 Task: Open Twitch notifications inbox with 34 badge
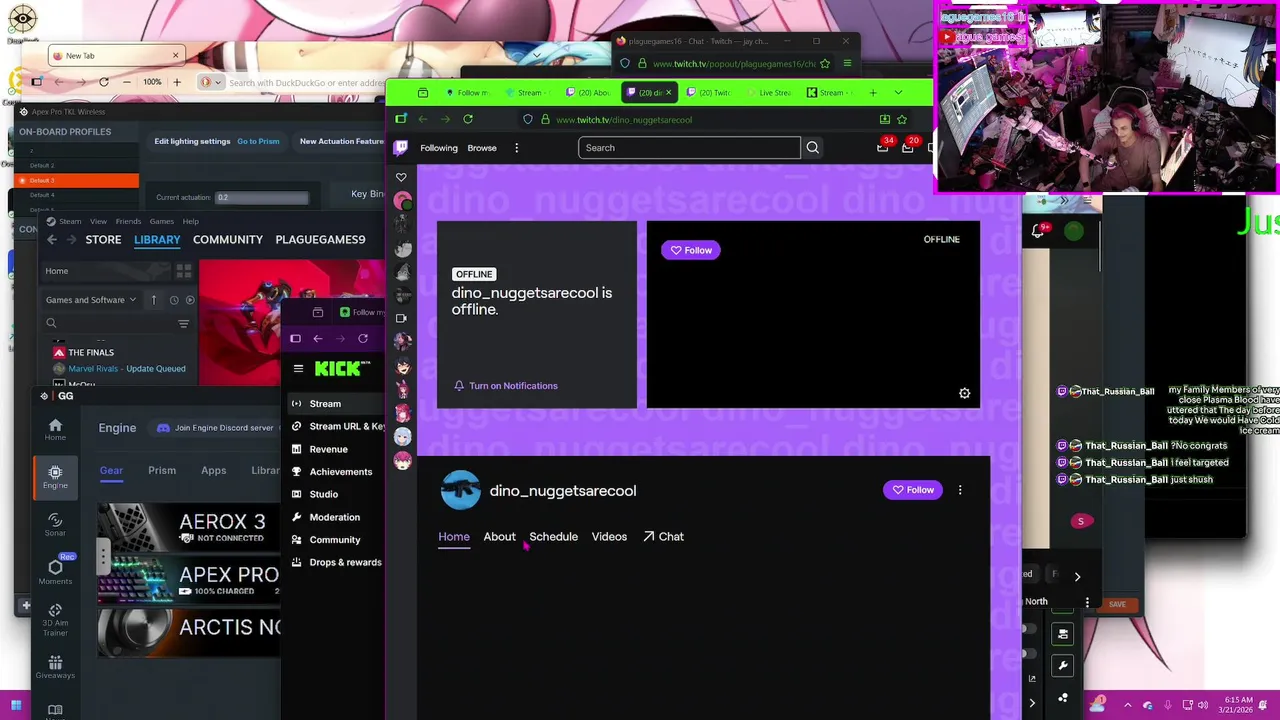[883, 147]
